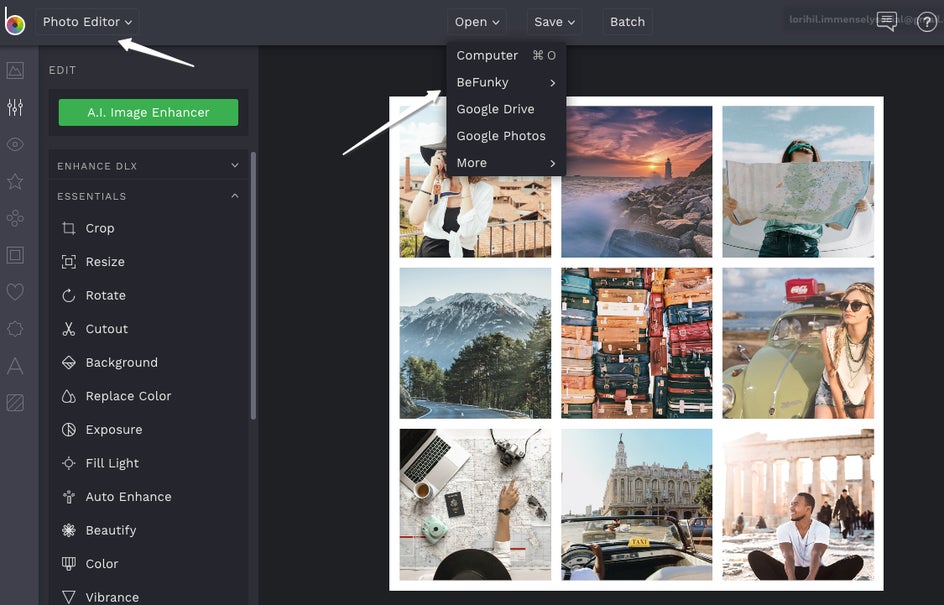Select the green Beetle car photo

(798, 343)
